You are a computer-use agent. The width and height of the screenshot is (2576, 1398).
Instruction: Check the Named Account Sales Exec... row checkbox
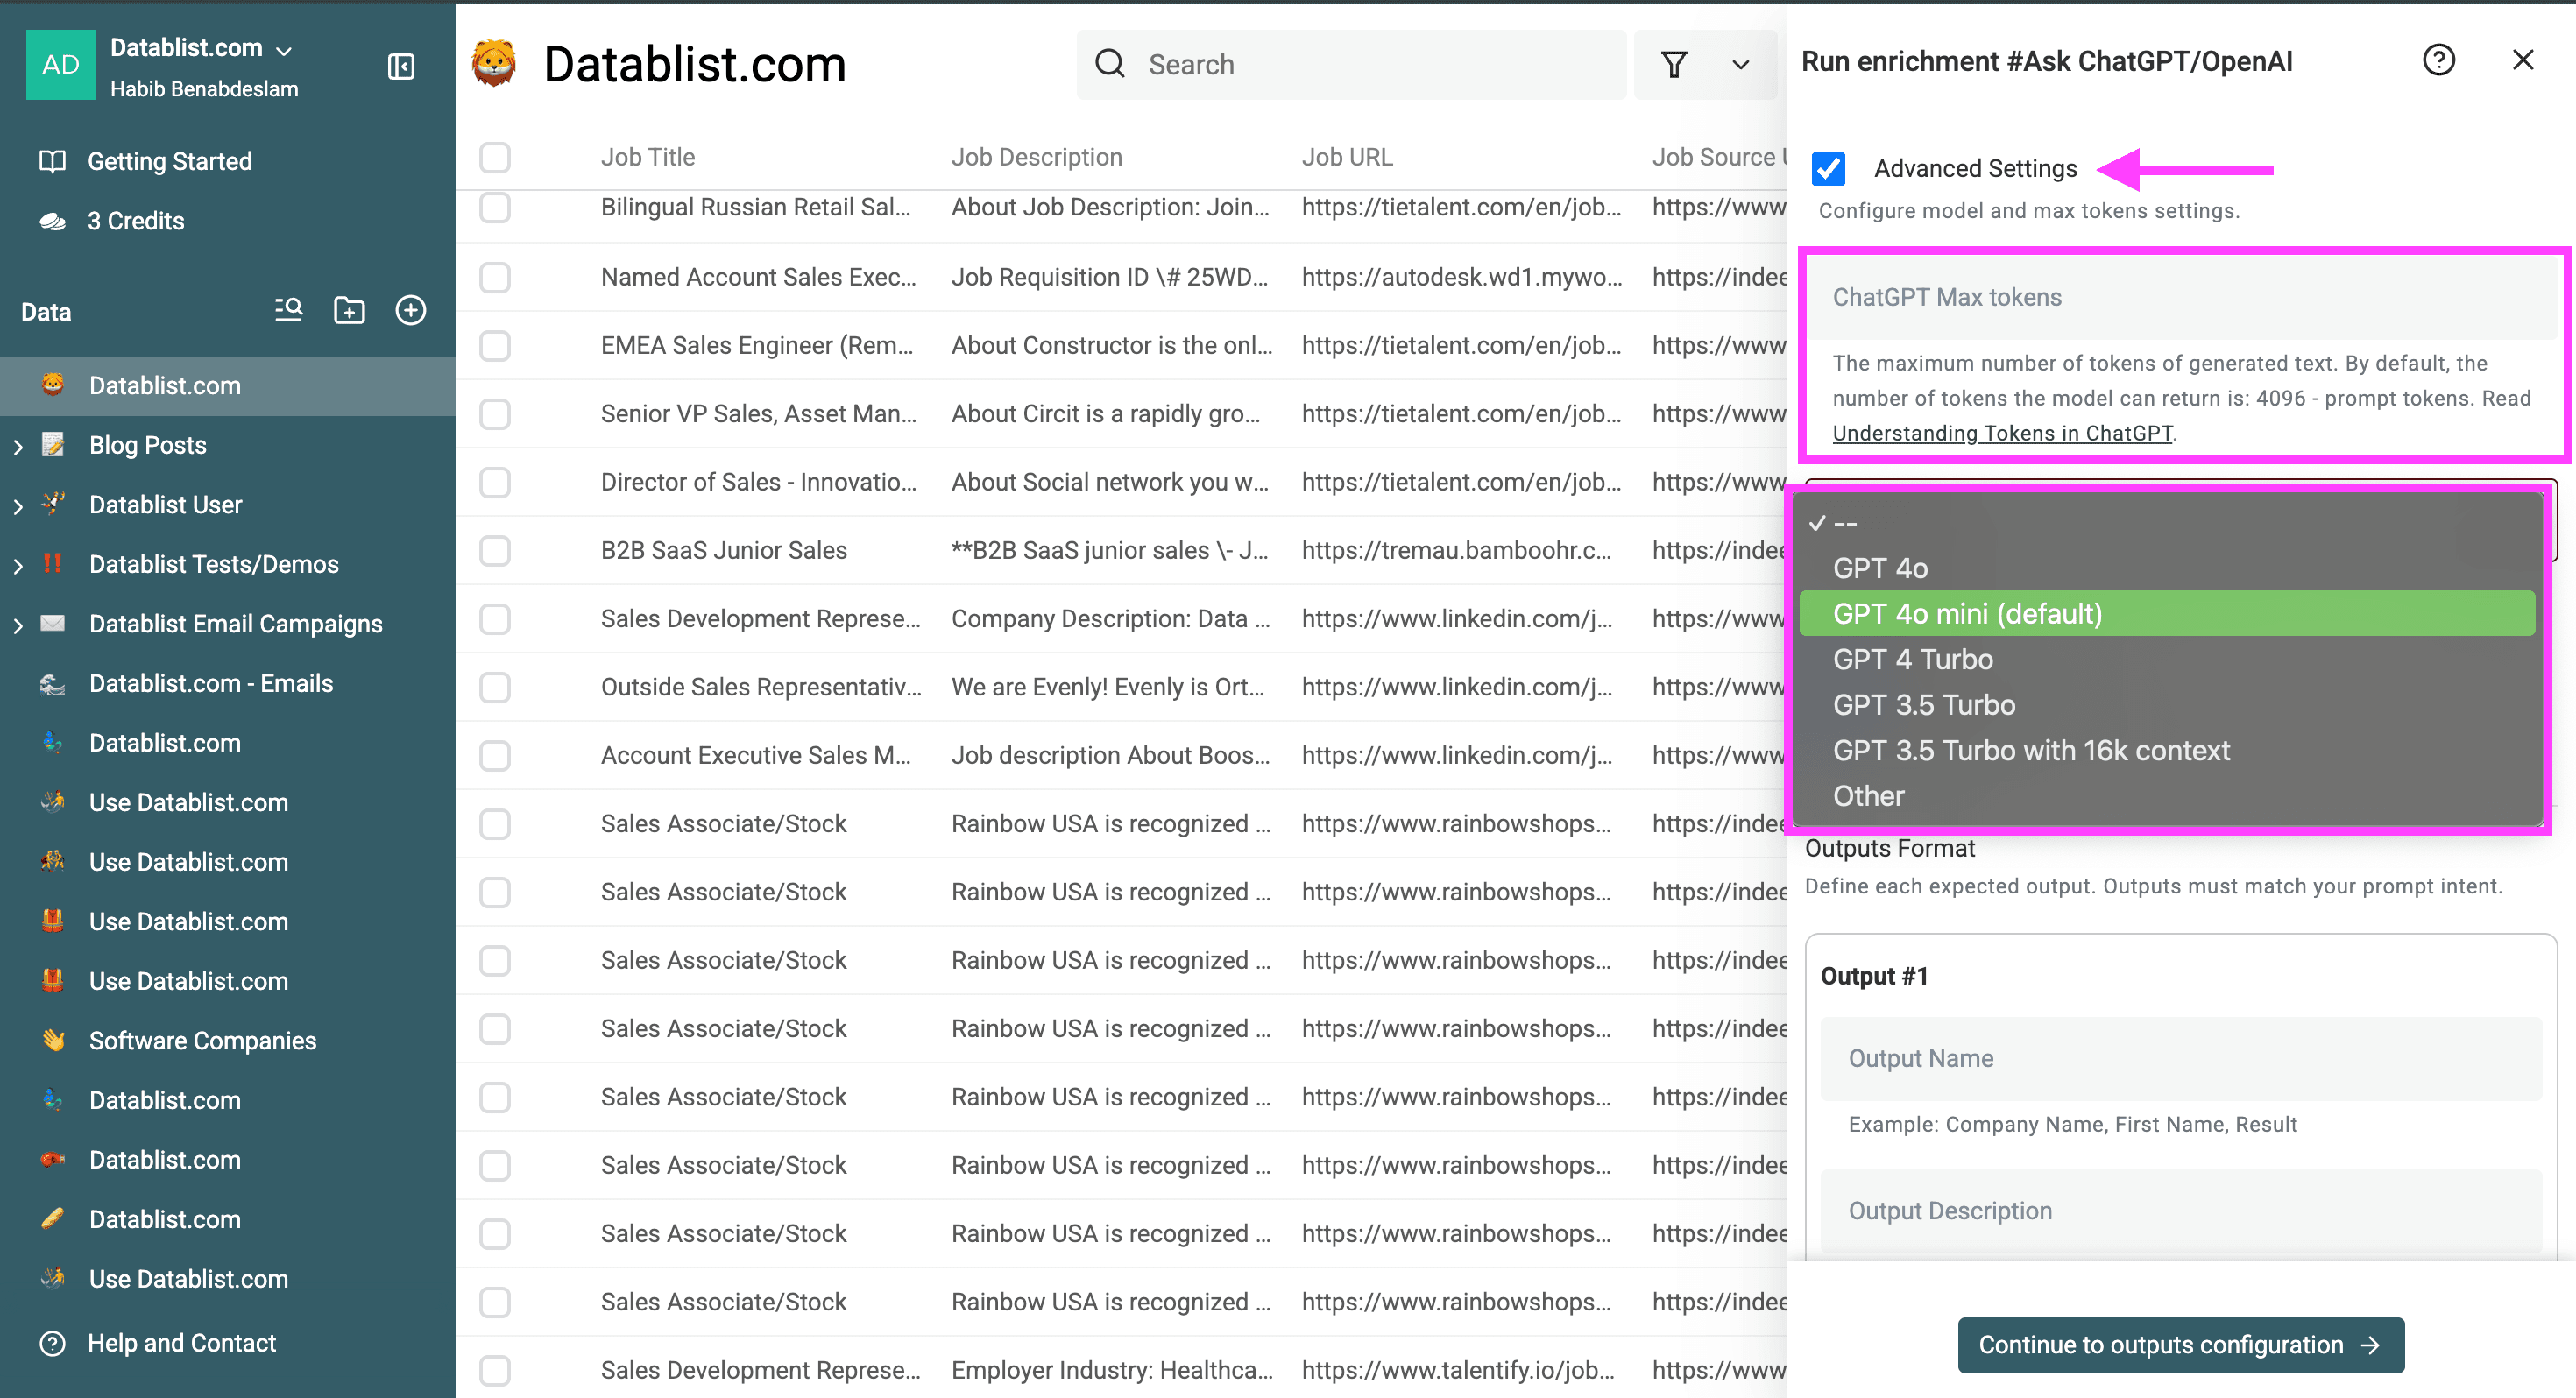[495, 277]
